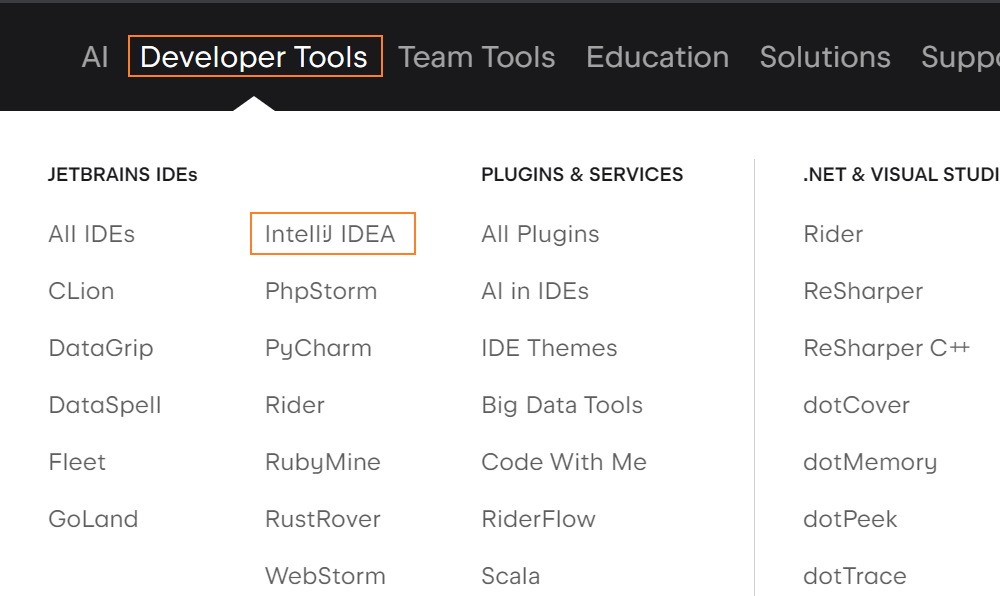
Task: Open the Rider page under .NET
Action: [833, 234]
